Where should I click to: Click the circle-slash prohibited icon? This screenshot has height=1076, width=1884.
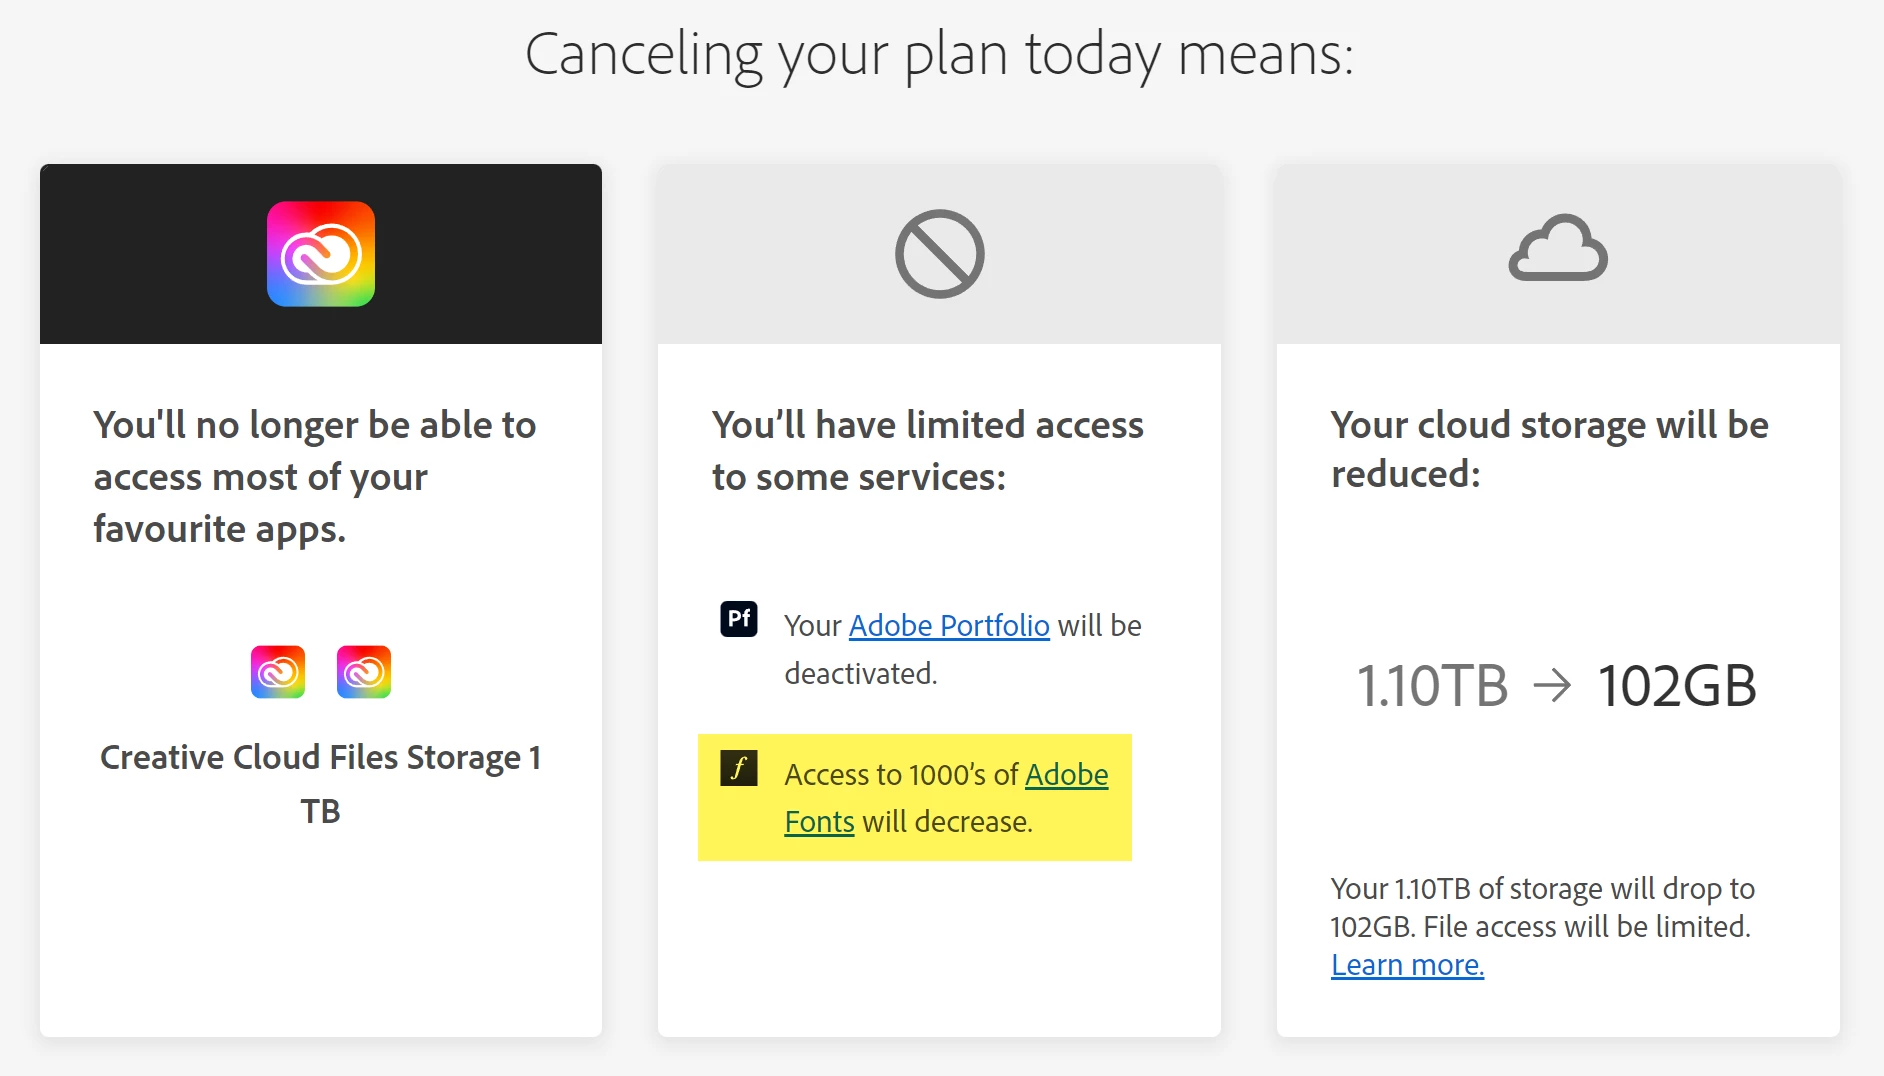(939, 254)
